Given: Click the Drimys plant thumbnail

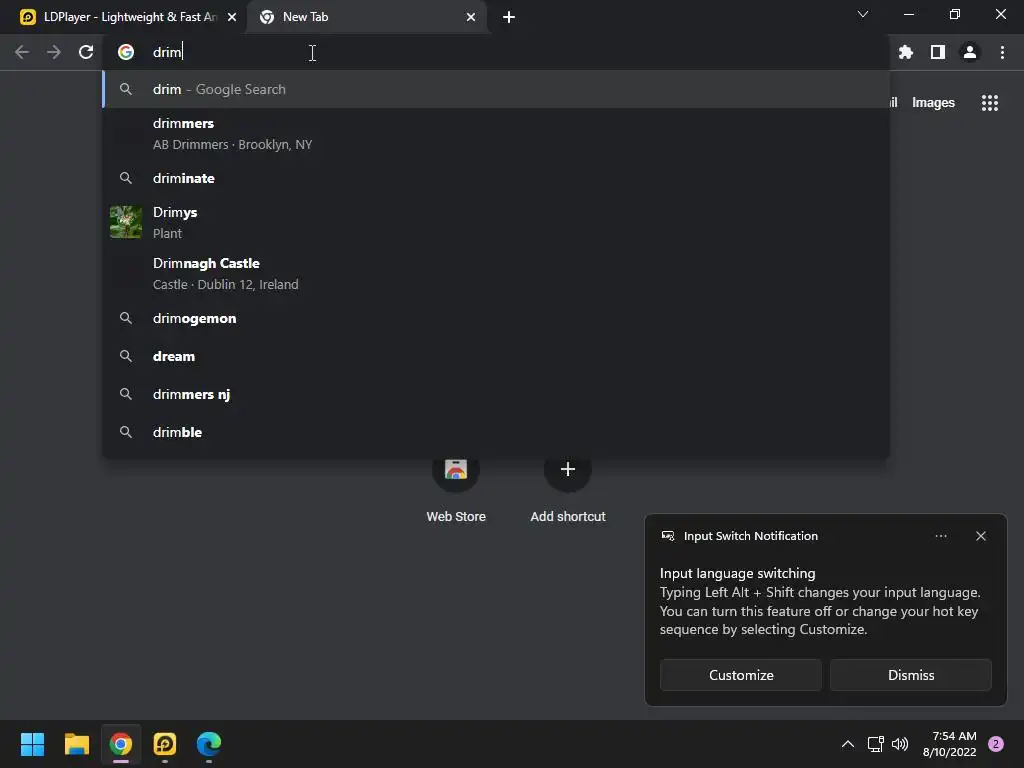Looking at the screenshot, I should pos(126,222).
